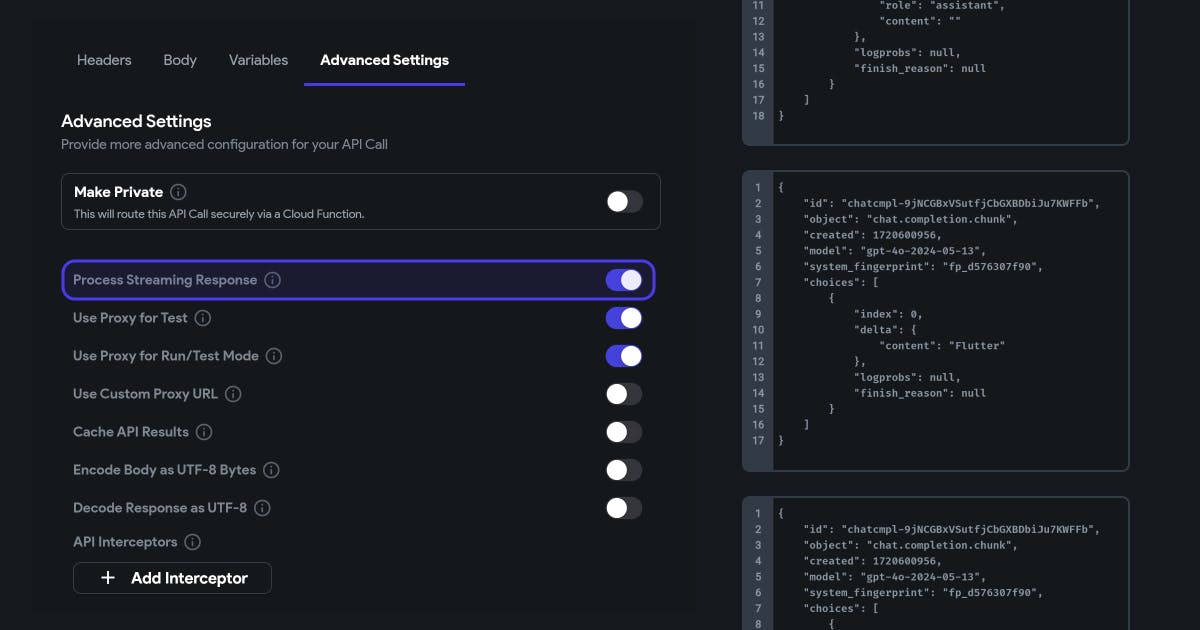Turn off Use Proxy for Test
The image size is (1200, 630).
pos(624,318)
